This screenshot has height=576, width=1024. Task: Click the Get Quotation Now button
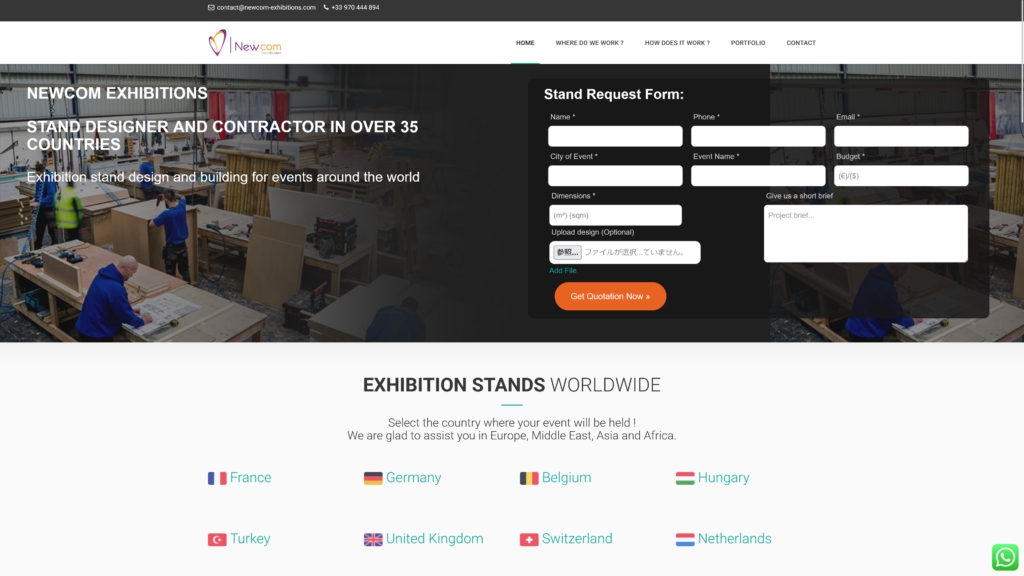(x=610, y=296)
